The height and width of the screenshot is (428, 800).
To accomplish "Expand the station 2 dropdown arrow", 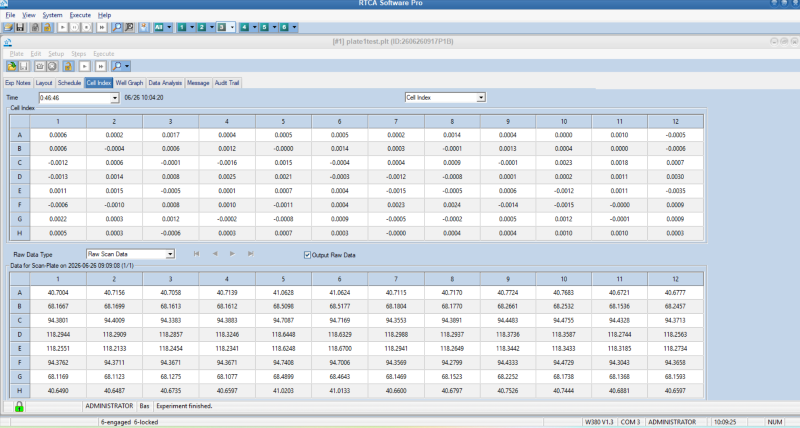I will (212, 28).
